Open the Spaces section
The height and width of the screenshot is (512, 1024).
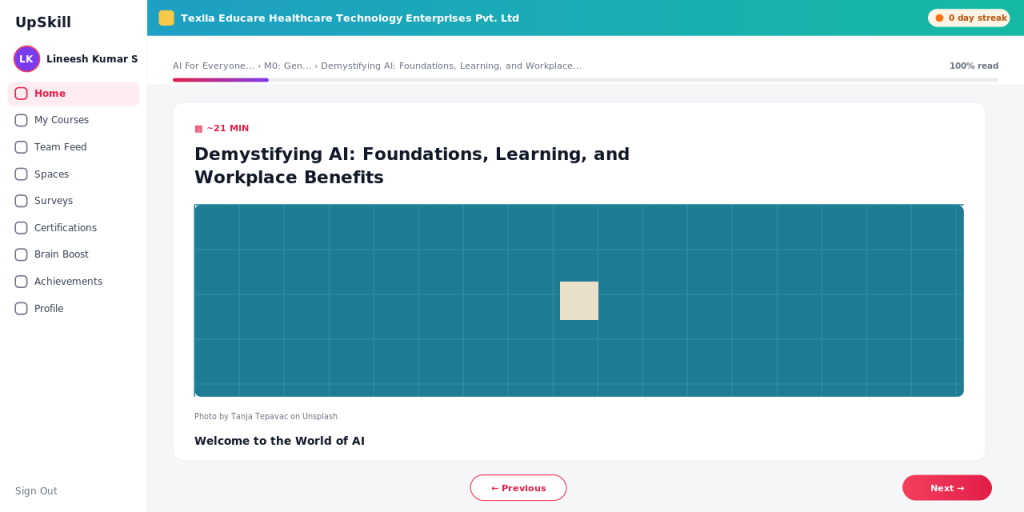pyautogui.click(x=73, y=174)
